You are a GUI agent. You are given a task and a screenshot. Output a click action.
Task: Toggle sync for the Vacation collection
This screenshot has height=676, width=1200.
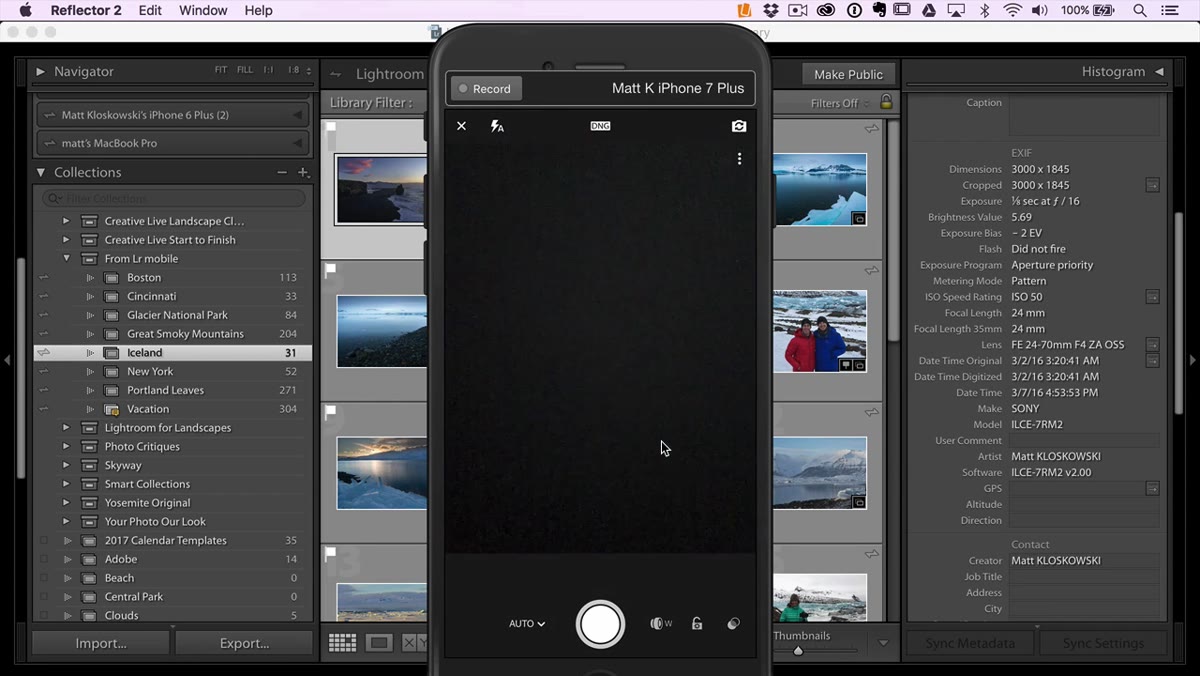(x=43, y=409)
